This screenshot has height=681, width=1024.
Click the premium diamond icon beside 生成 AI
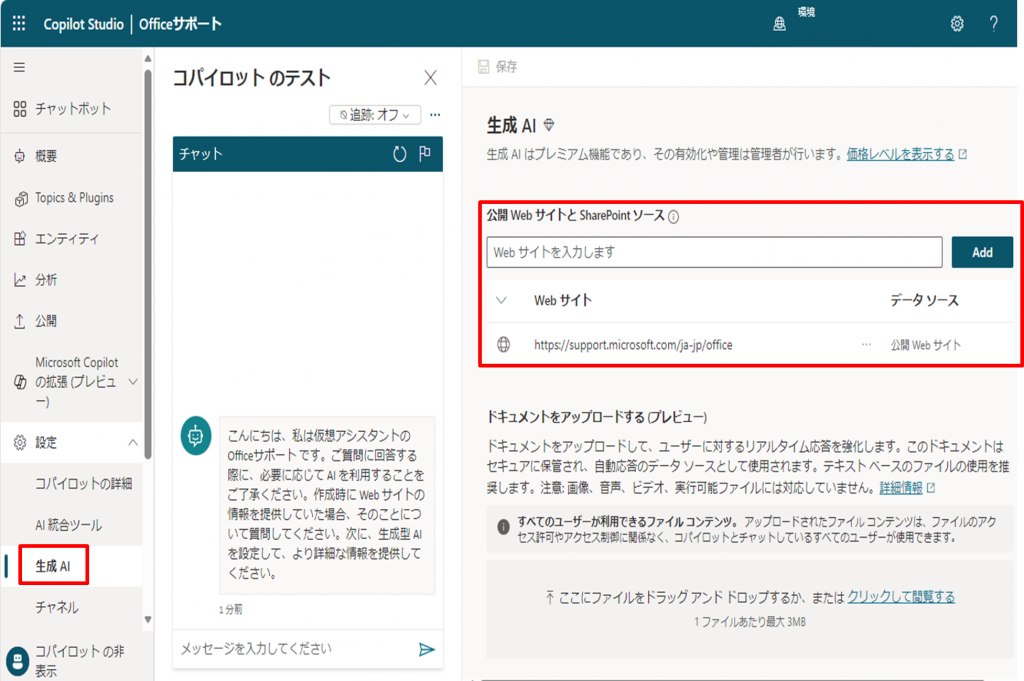click(549, 124)
